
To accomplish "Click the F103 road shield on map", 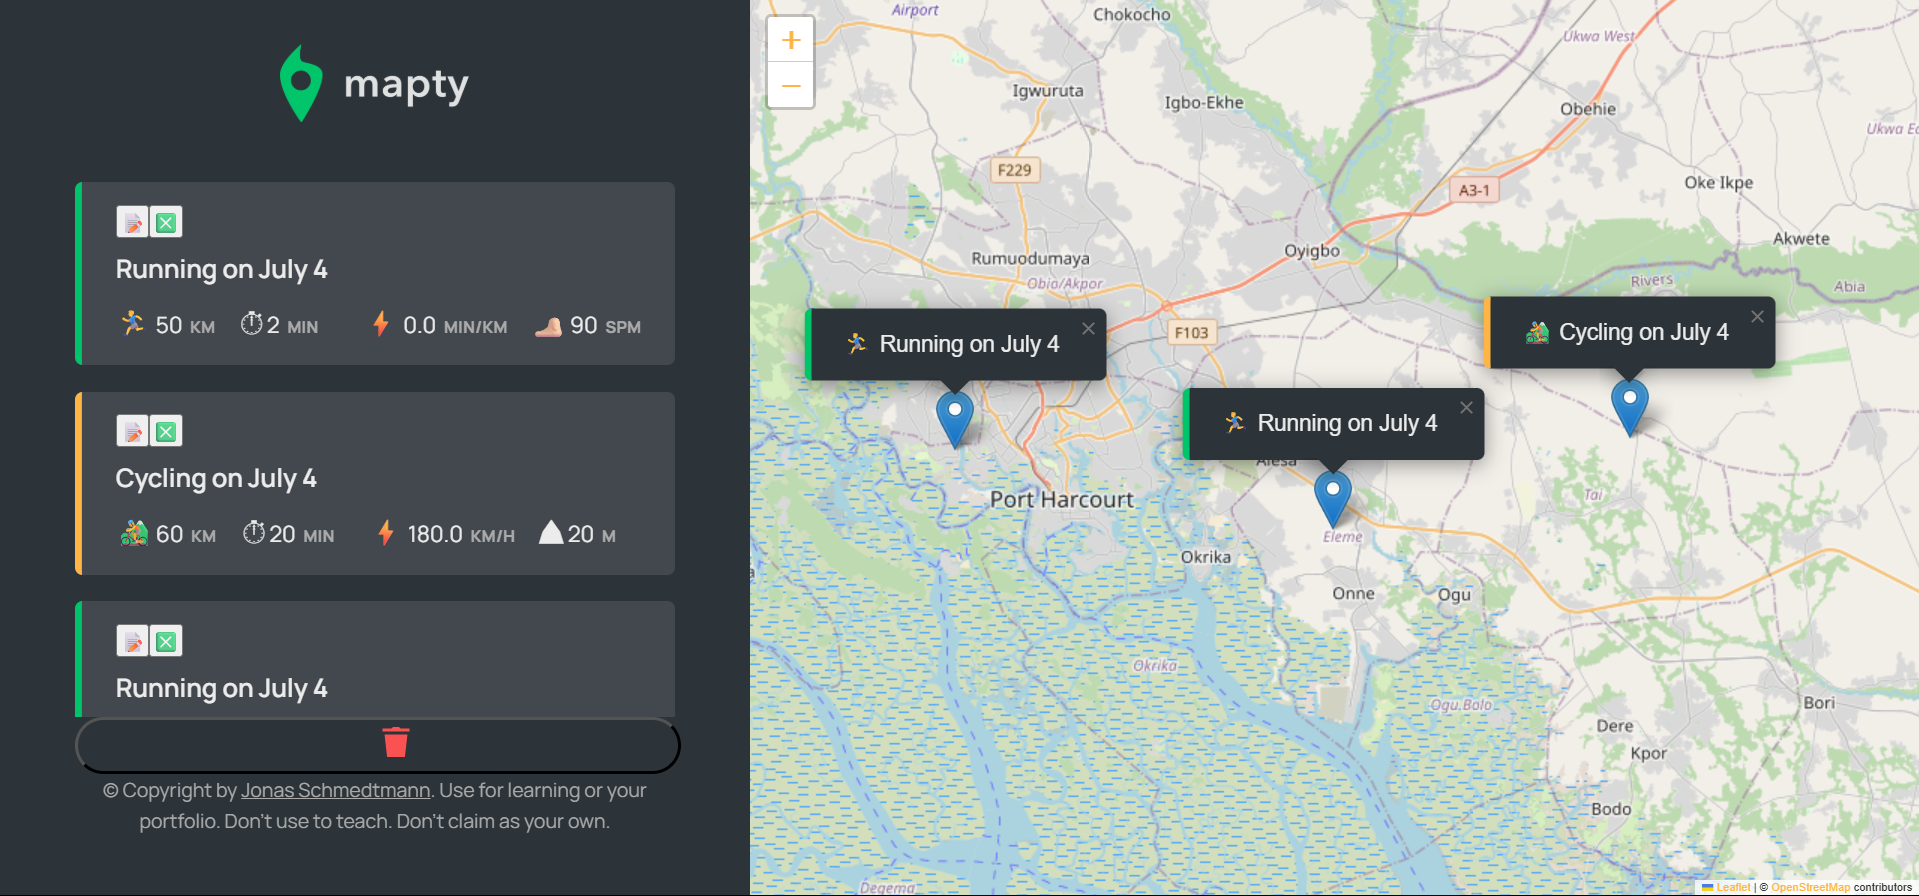I will coord(1191,332).
